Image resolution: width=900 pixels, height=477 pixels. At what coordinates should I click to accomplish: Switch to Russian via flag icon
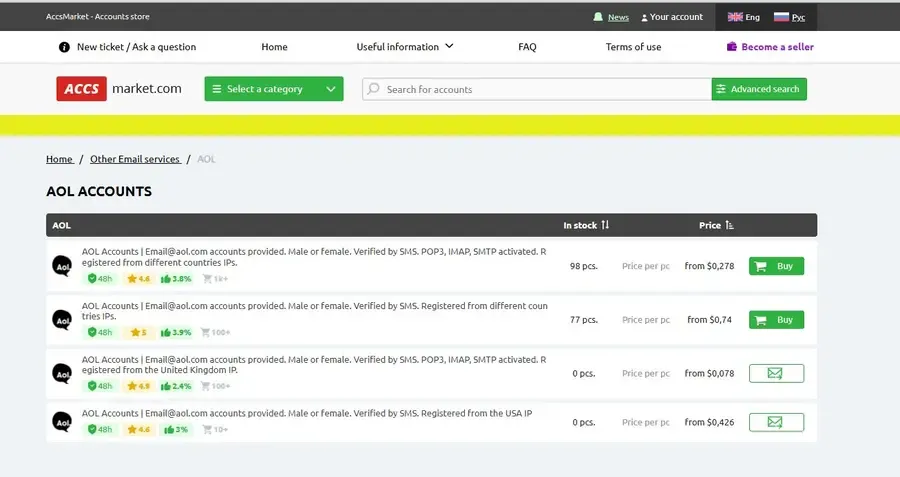(x=781, y=17)
